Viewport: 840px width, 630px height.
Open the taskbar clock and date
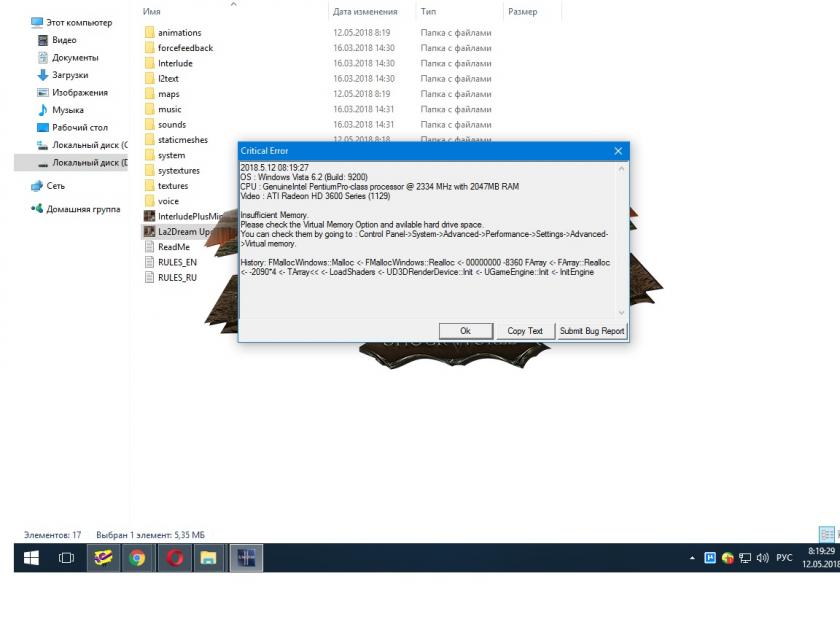coord(820,557)
